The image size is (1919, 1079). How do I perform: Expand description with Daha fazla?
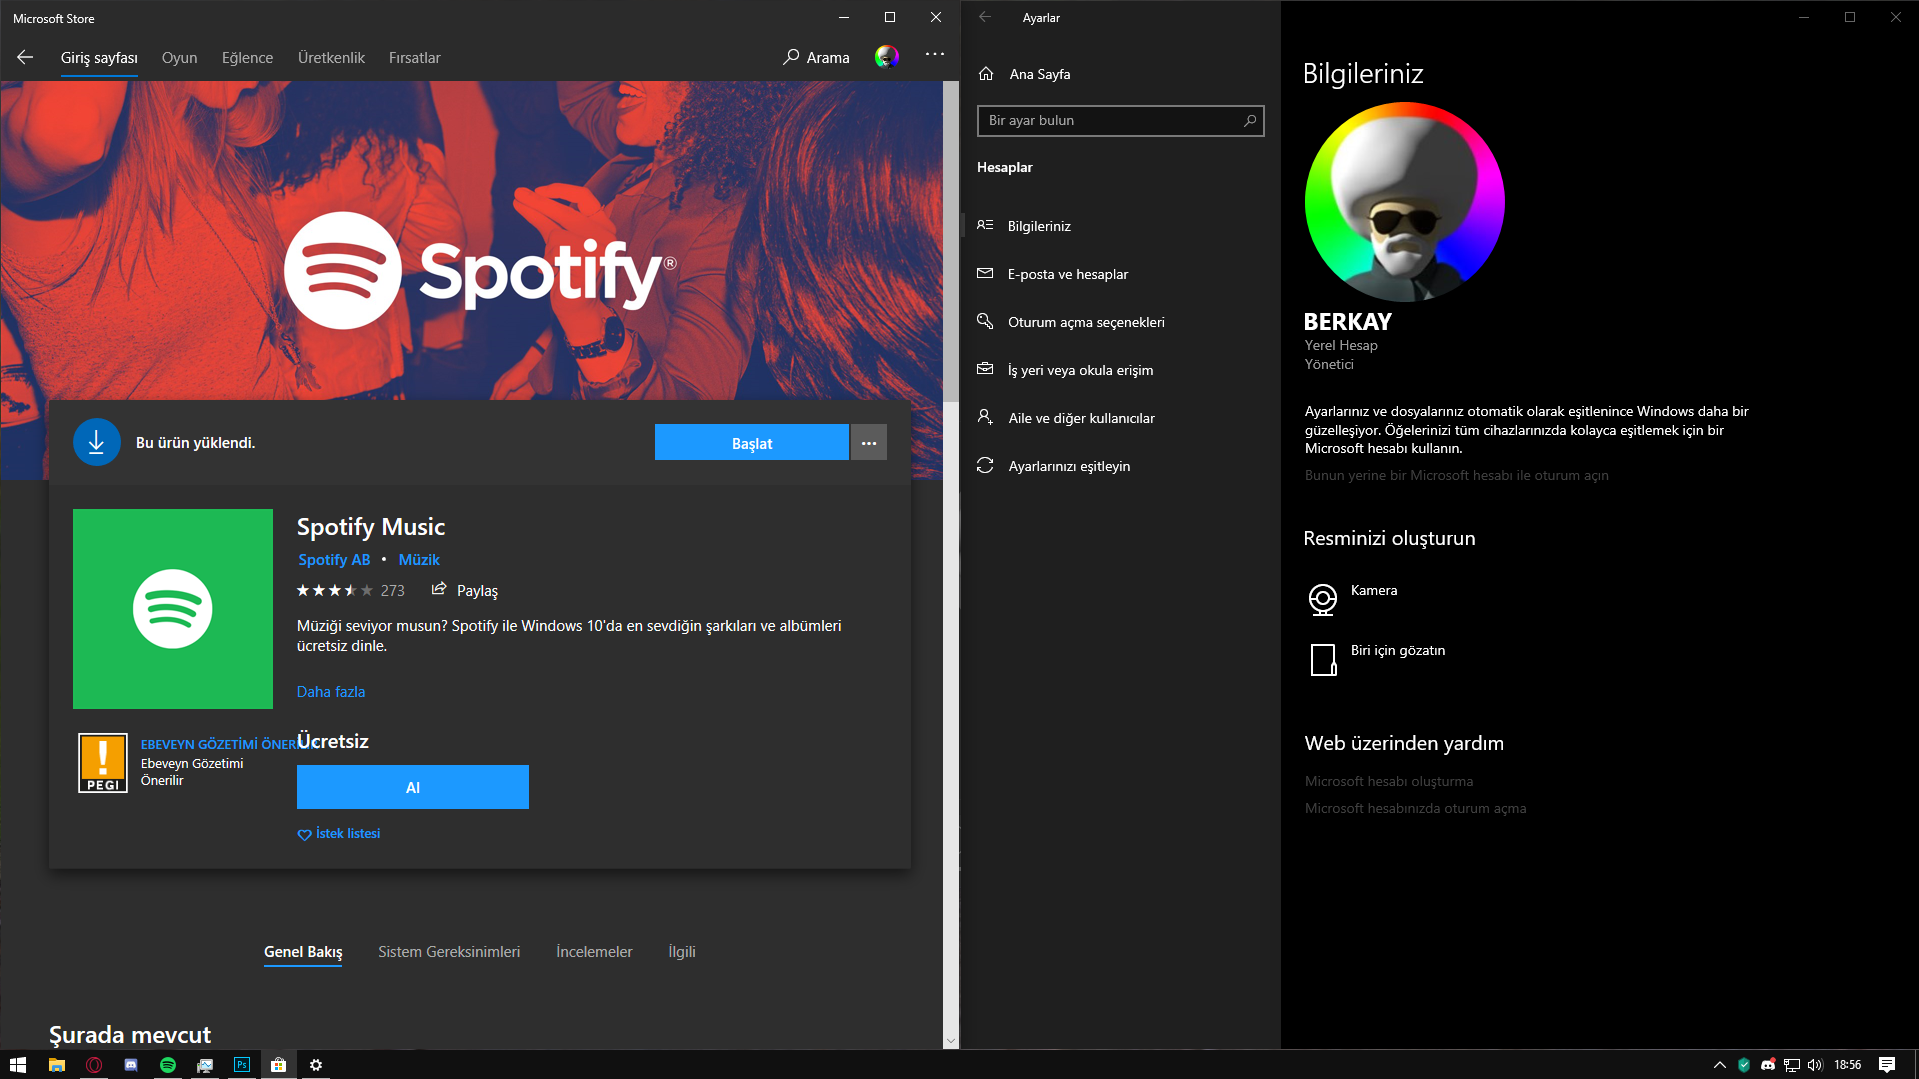[x=331, y=692]
